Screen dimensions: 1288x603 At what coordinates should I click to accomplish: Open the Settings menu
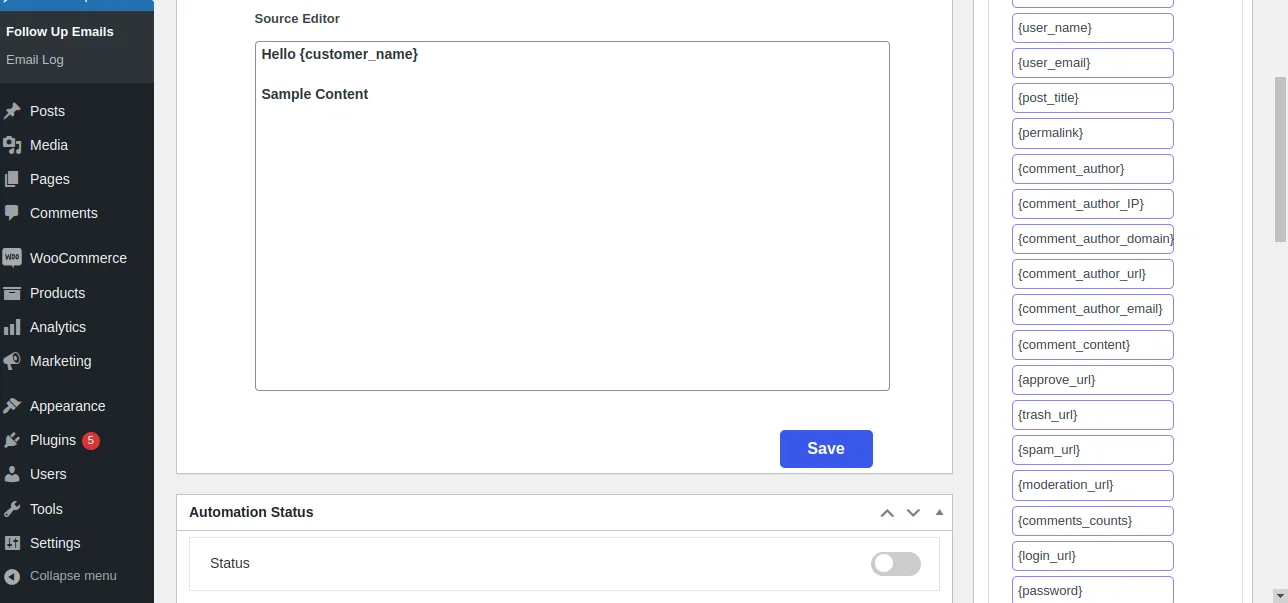(x=55, y=543)
